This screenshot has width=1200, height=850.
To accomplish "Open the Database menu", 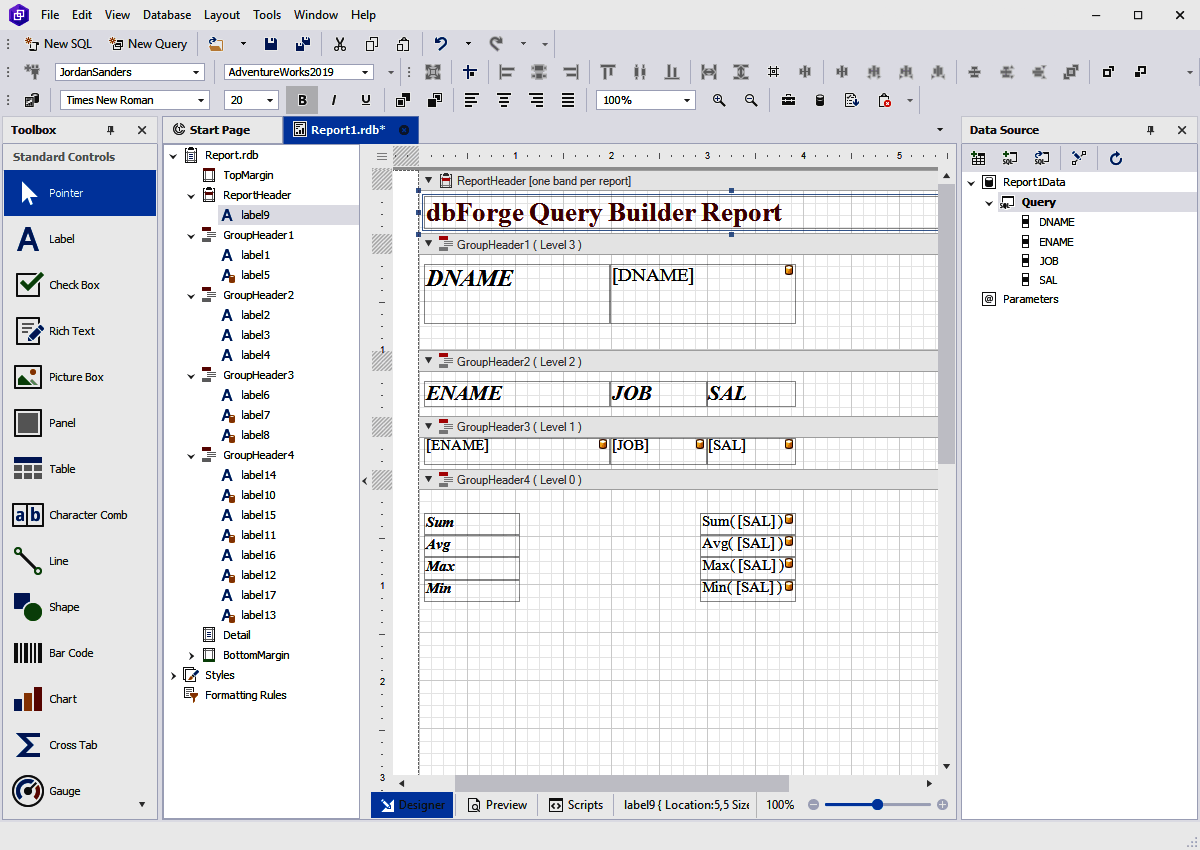I will pyautogui.click(x=166, y=15).
